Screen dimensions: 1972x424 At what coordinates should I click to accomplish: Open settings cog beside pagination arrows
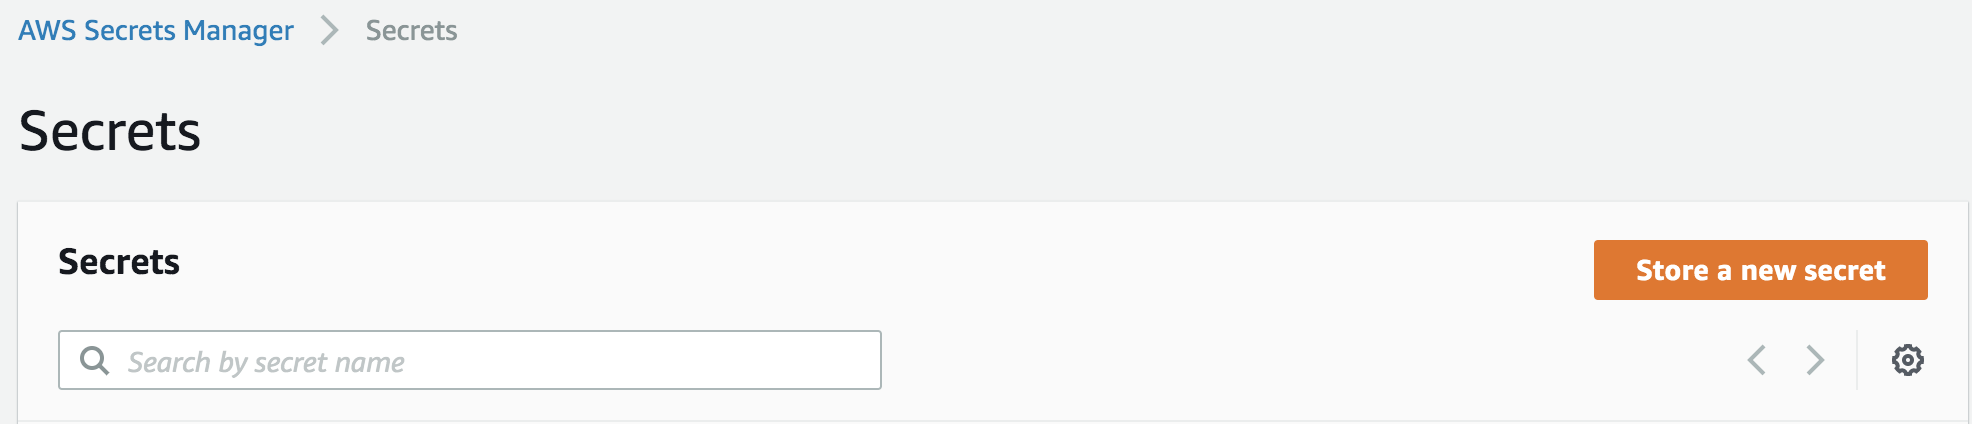tap(1907, 360)
